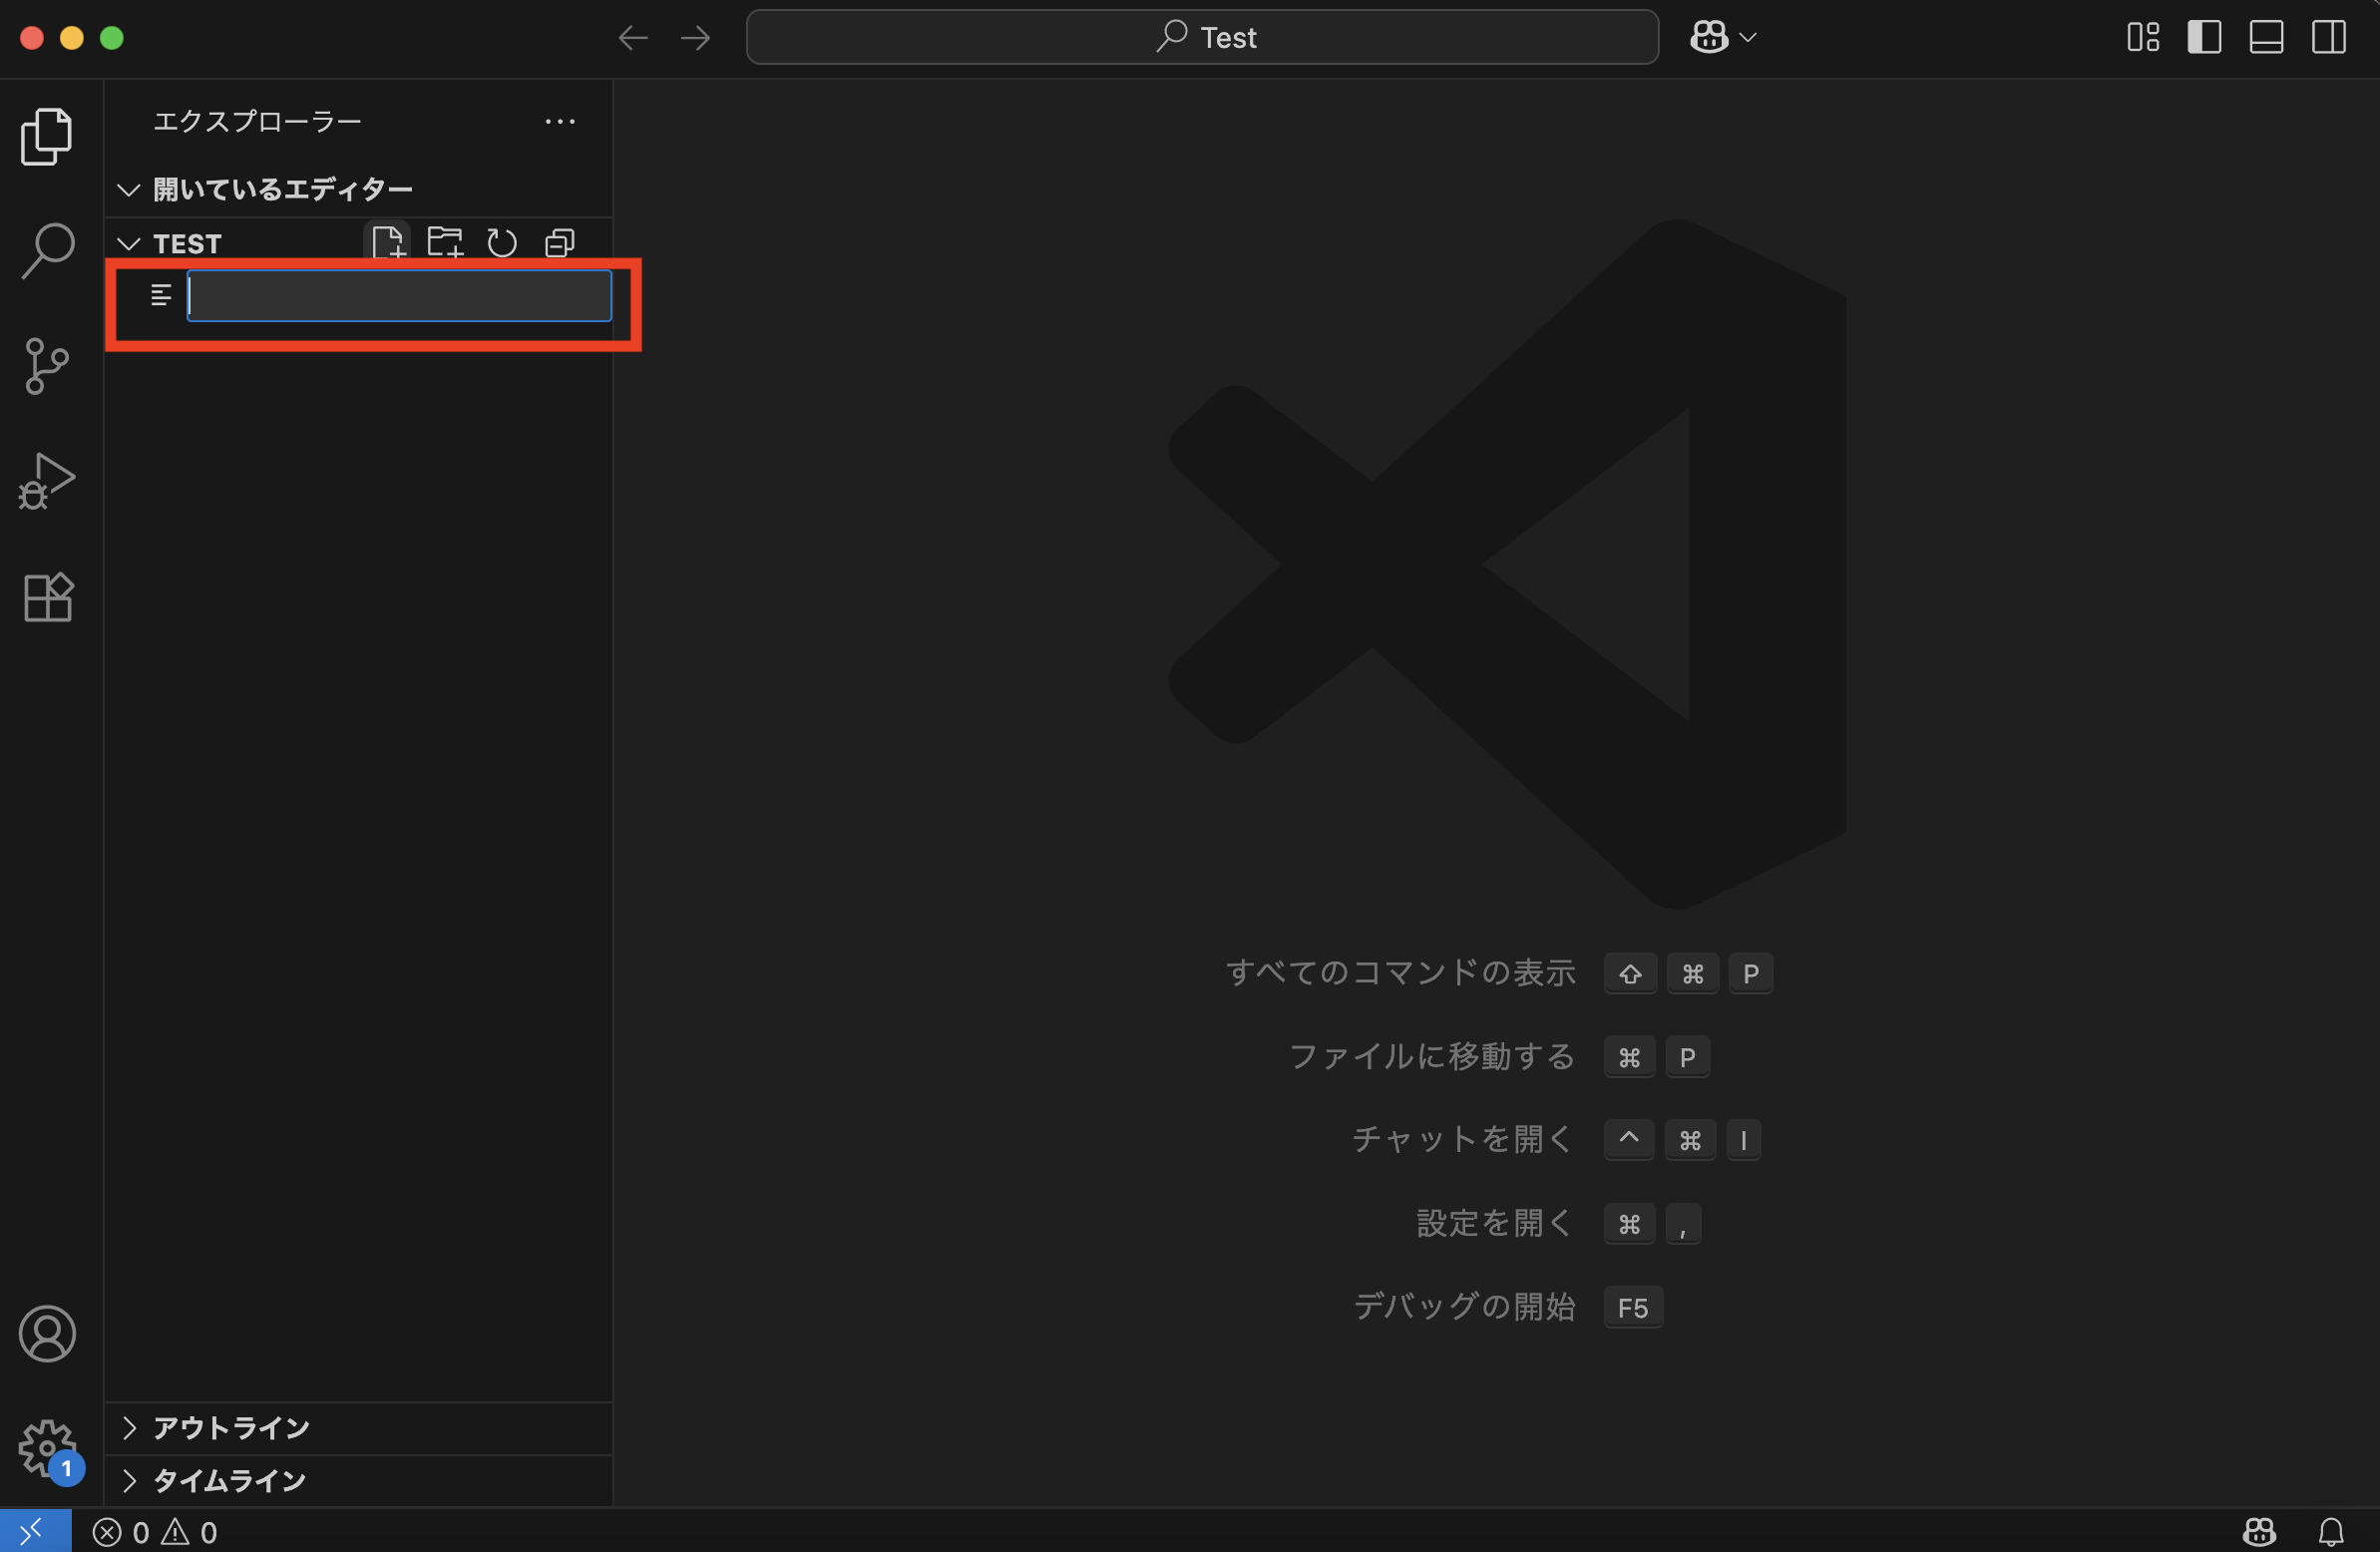Viewport: 2380px width, 1552px height.
Task: Open the Explorer more actions menu
Action: click(560, 121)
